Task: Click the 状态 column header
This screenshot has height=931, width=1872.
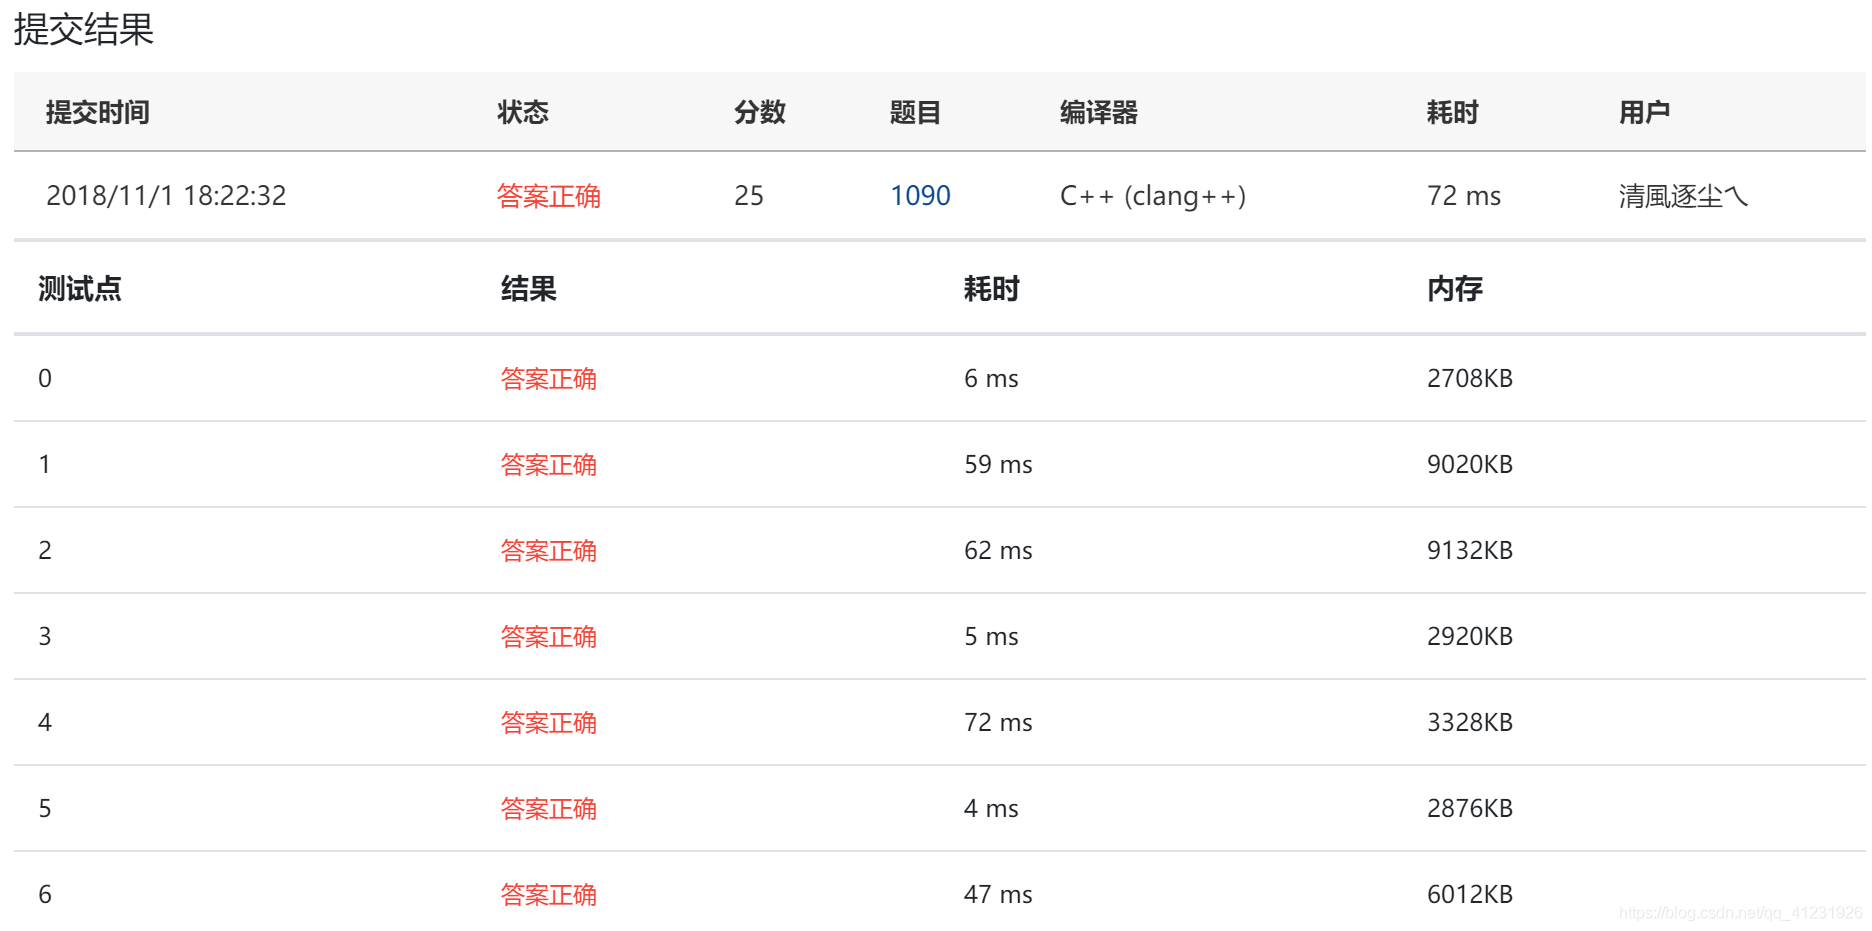Action: tap(523, 112)
